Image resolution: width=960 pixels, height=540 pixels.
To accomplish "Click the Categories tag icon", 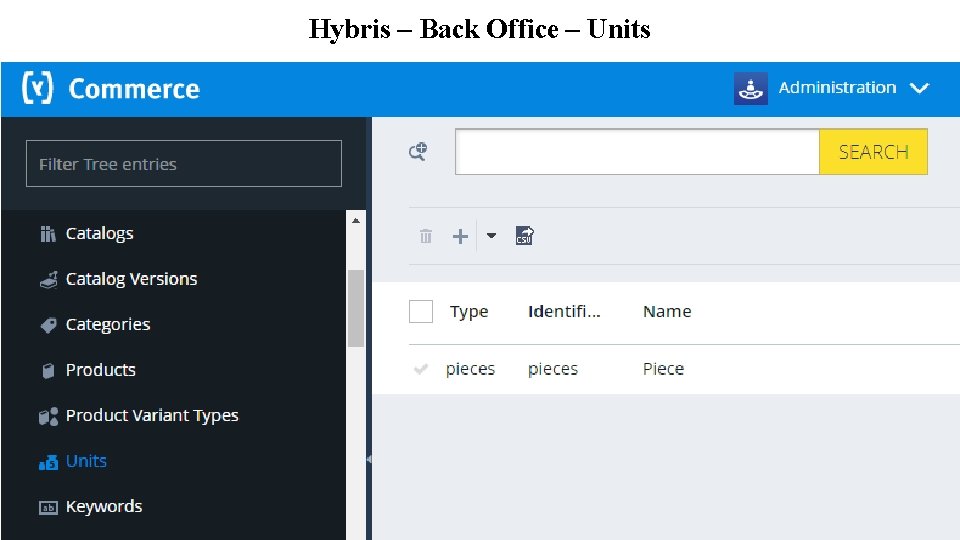I will coord(48,325).
